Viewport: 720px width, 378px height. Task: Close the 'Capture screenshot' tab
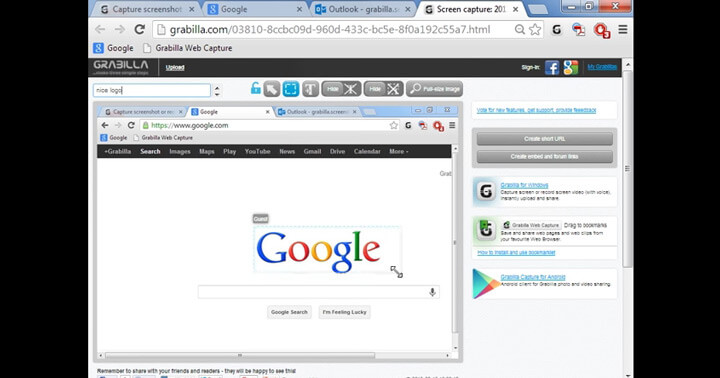191,9
